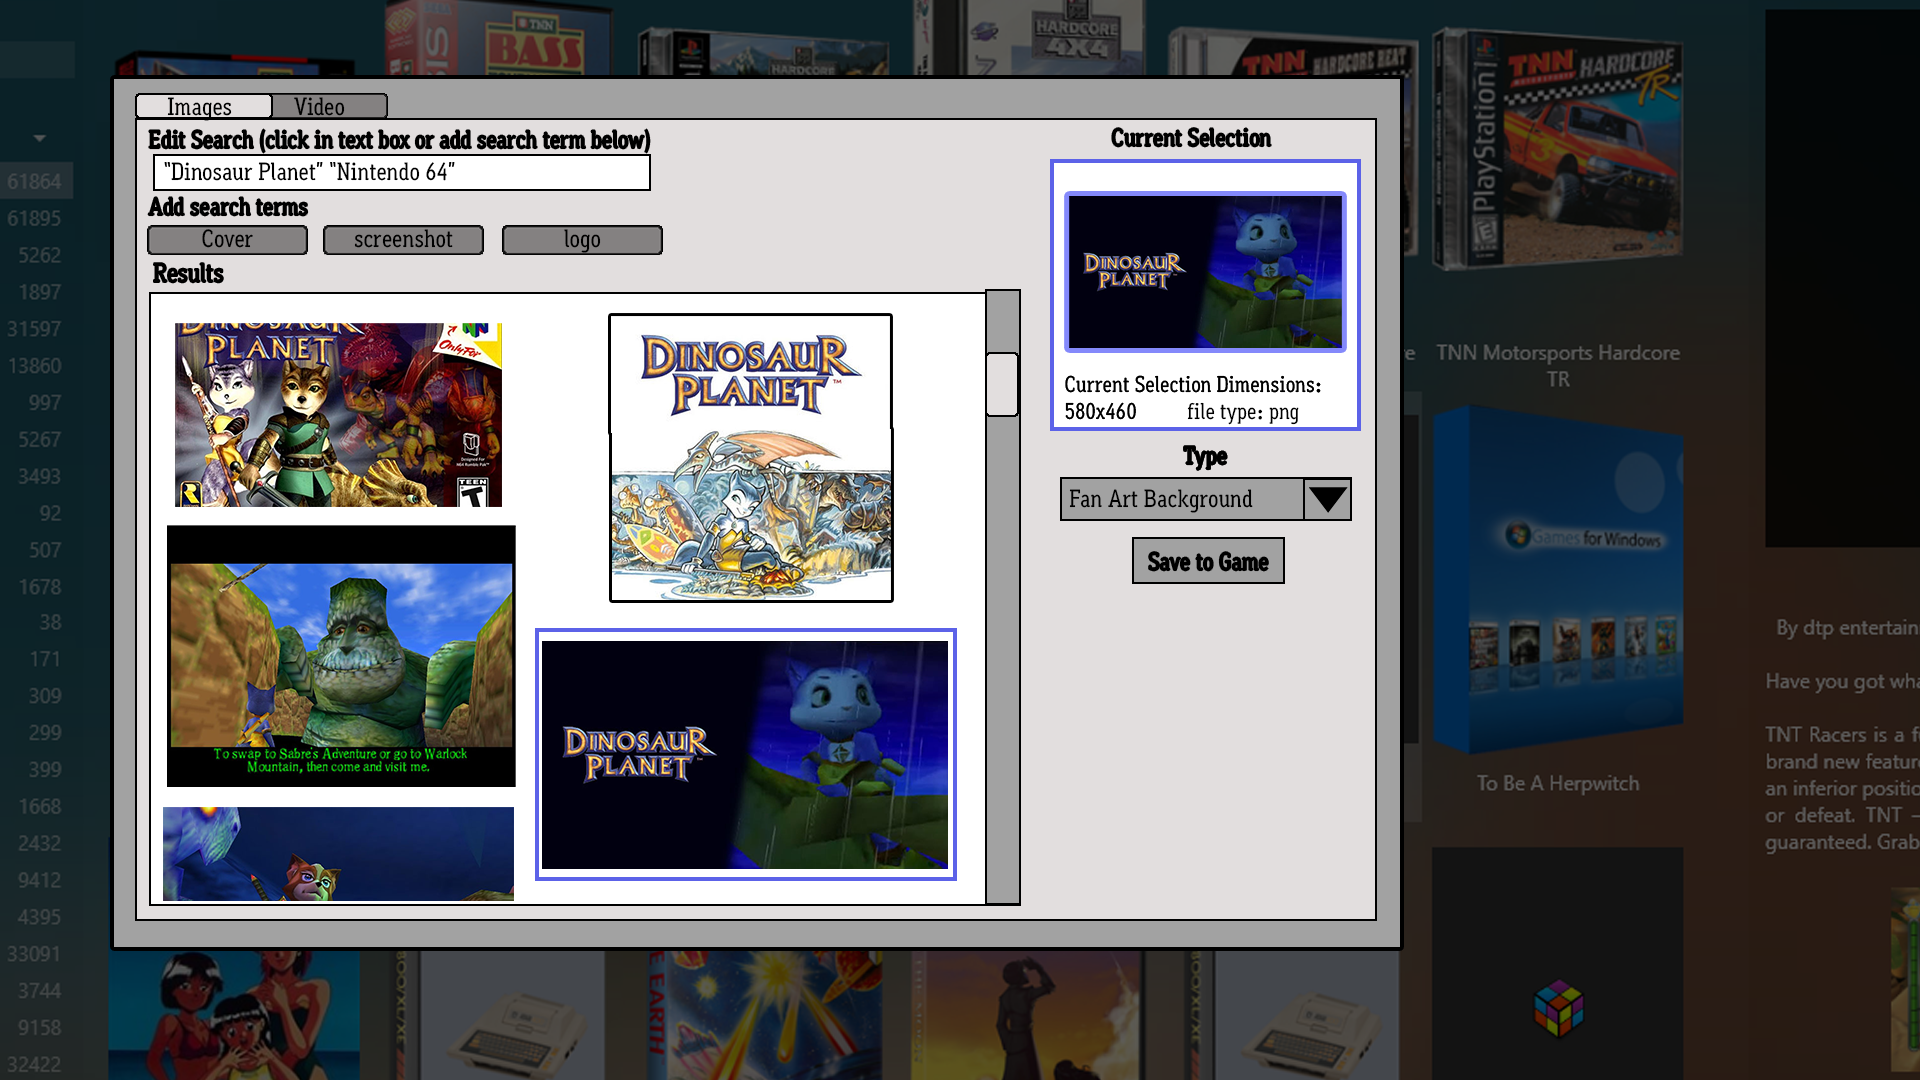Add the Cover search term

[227, 240]
